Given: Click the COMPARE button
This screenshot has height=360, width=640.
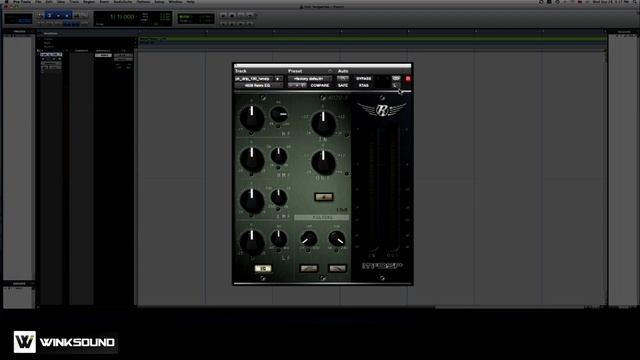Looking at the screenshot, I should pyautogui.click(x=320, y=85).
